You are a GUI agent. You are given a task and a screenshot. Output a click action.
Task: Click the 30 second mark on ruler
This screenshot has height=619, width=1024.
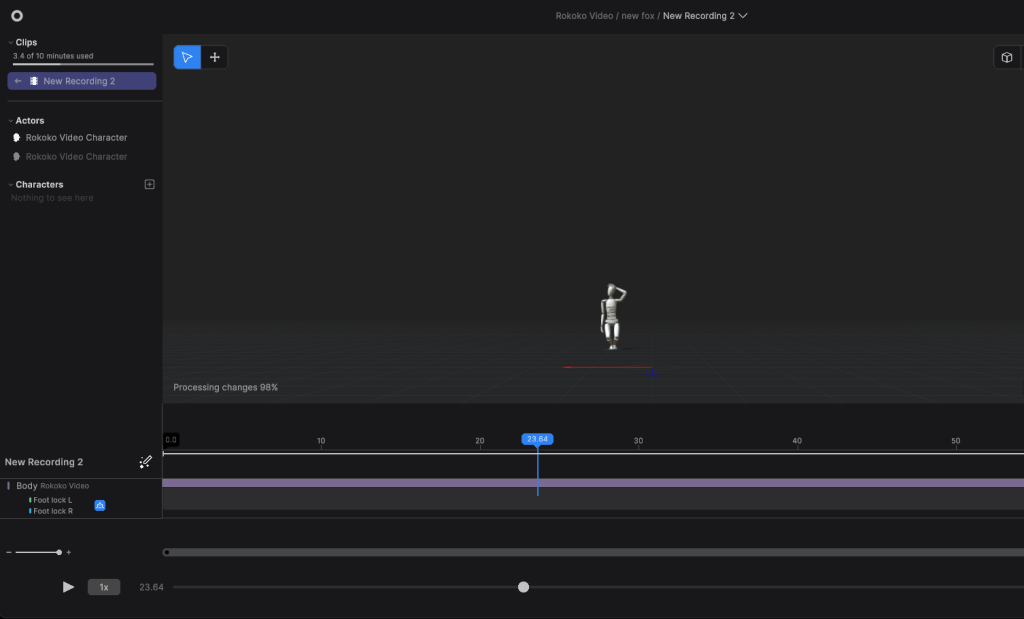point(638,441)
